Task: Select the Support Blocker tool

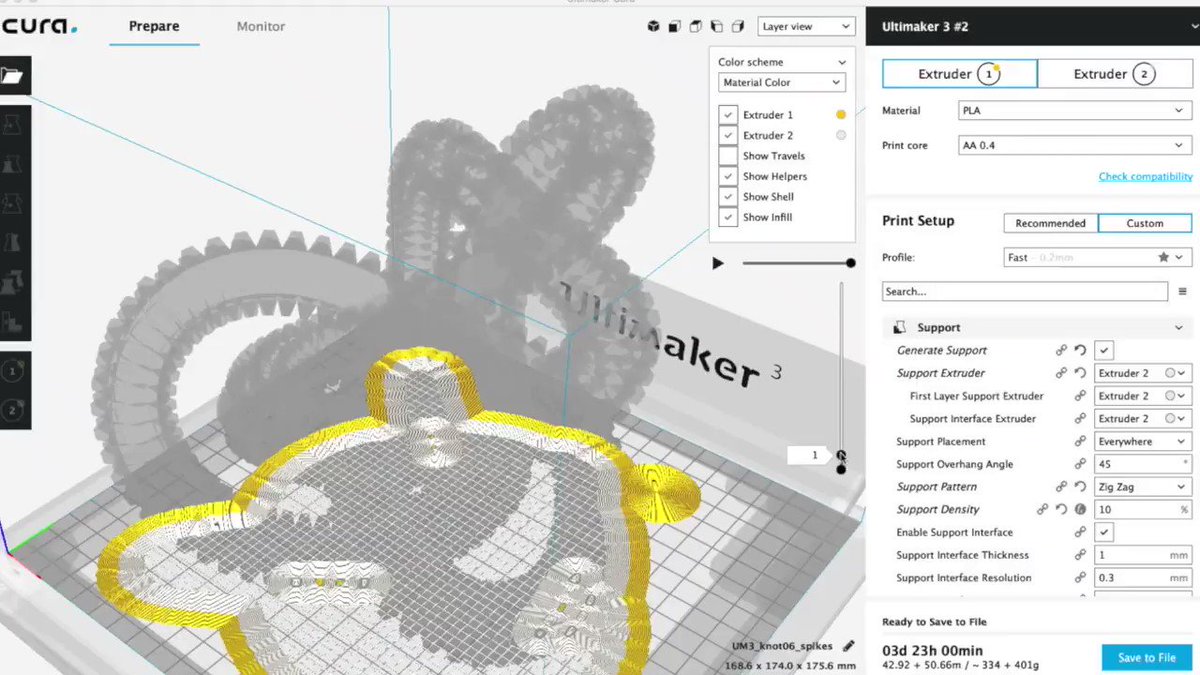Action: (13, 322)
